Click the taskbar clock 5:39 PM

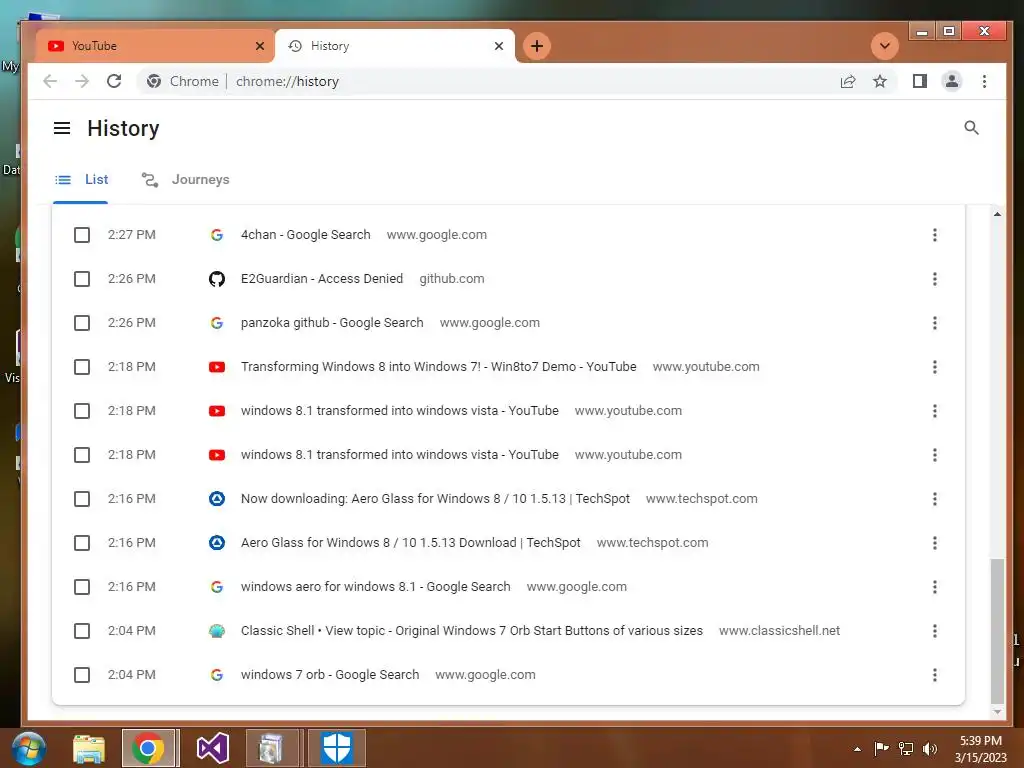[980, 741]
